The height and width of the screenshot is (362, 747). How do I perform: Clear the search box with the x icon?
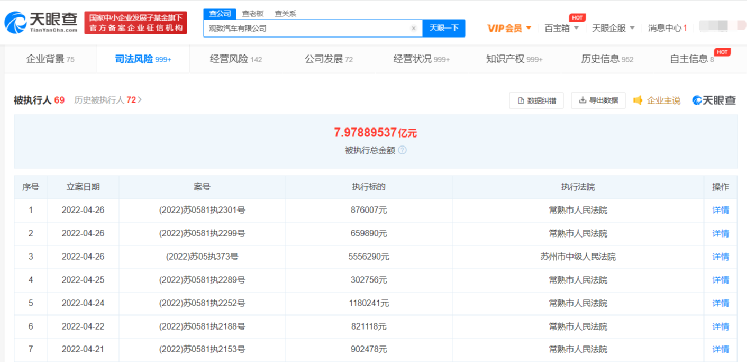point(414,28)
